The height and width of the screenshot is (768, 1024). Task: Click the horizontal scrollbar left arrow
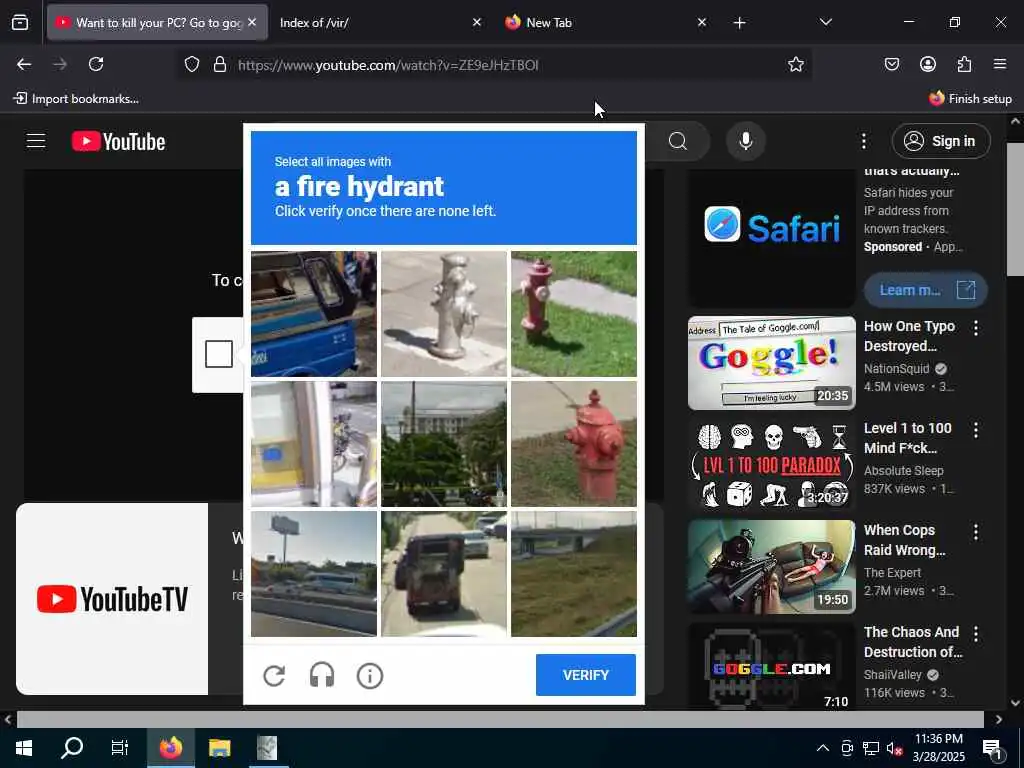click(7, 719)
